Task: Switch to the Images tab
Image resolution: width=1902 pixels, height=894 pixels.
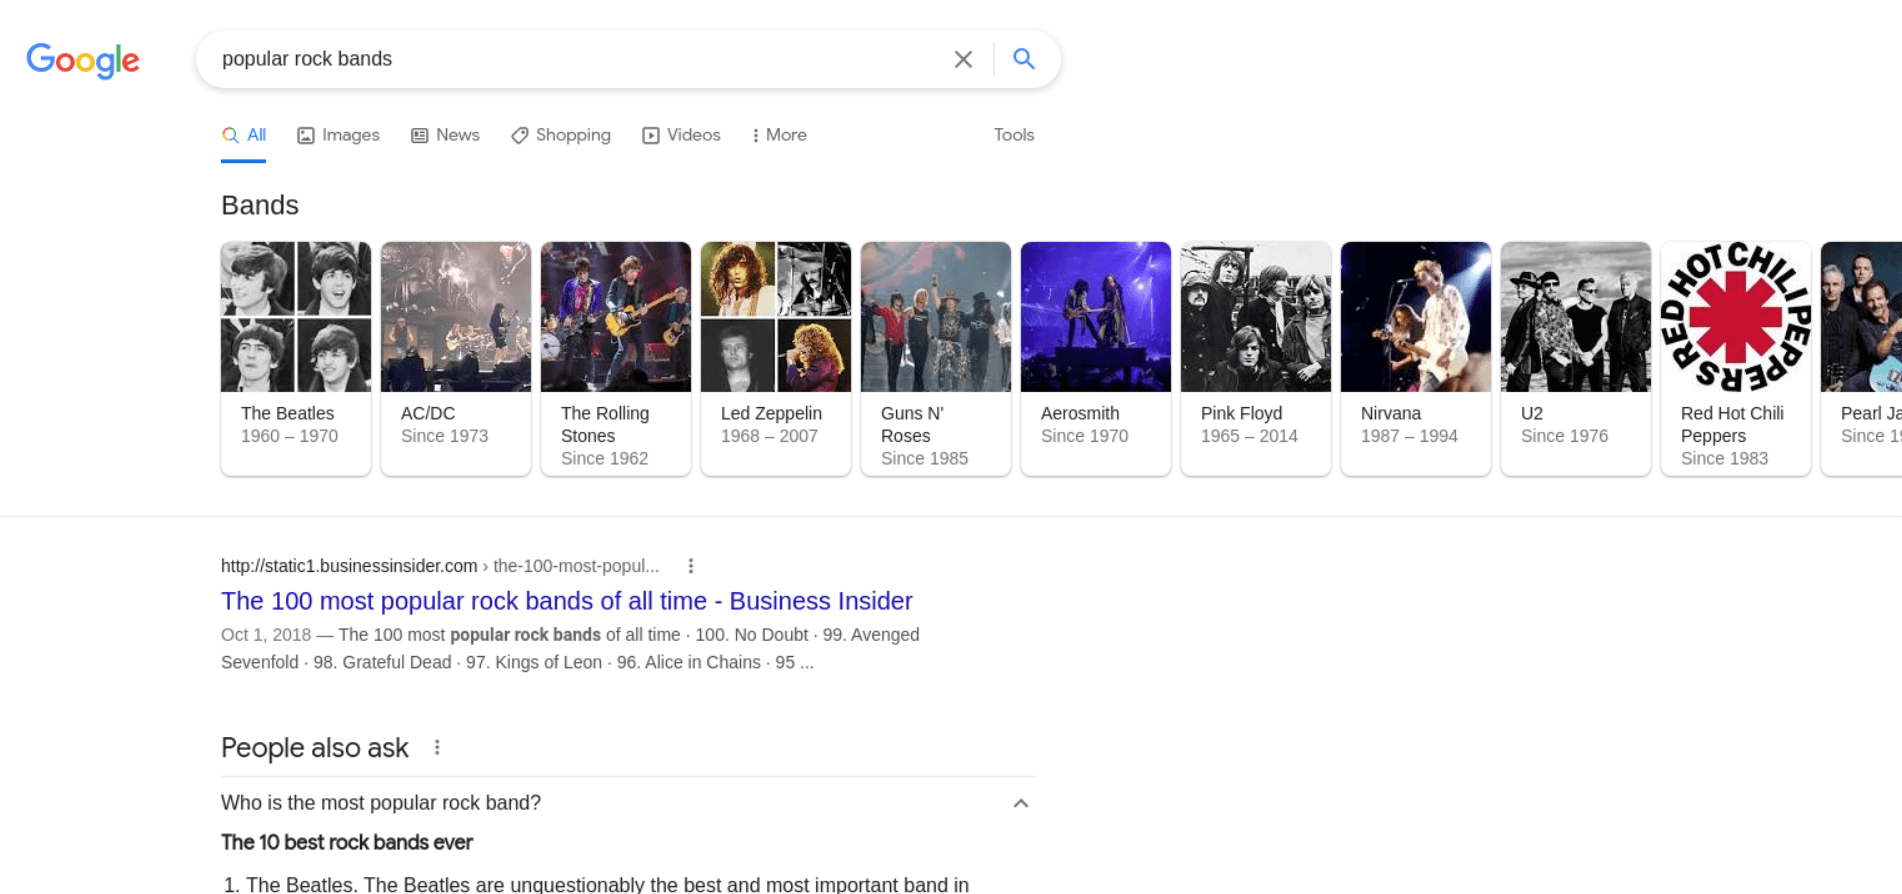Action: click(x=338, y=135)
